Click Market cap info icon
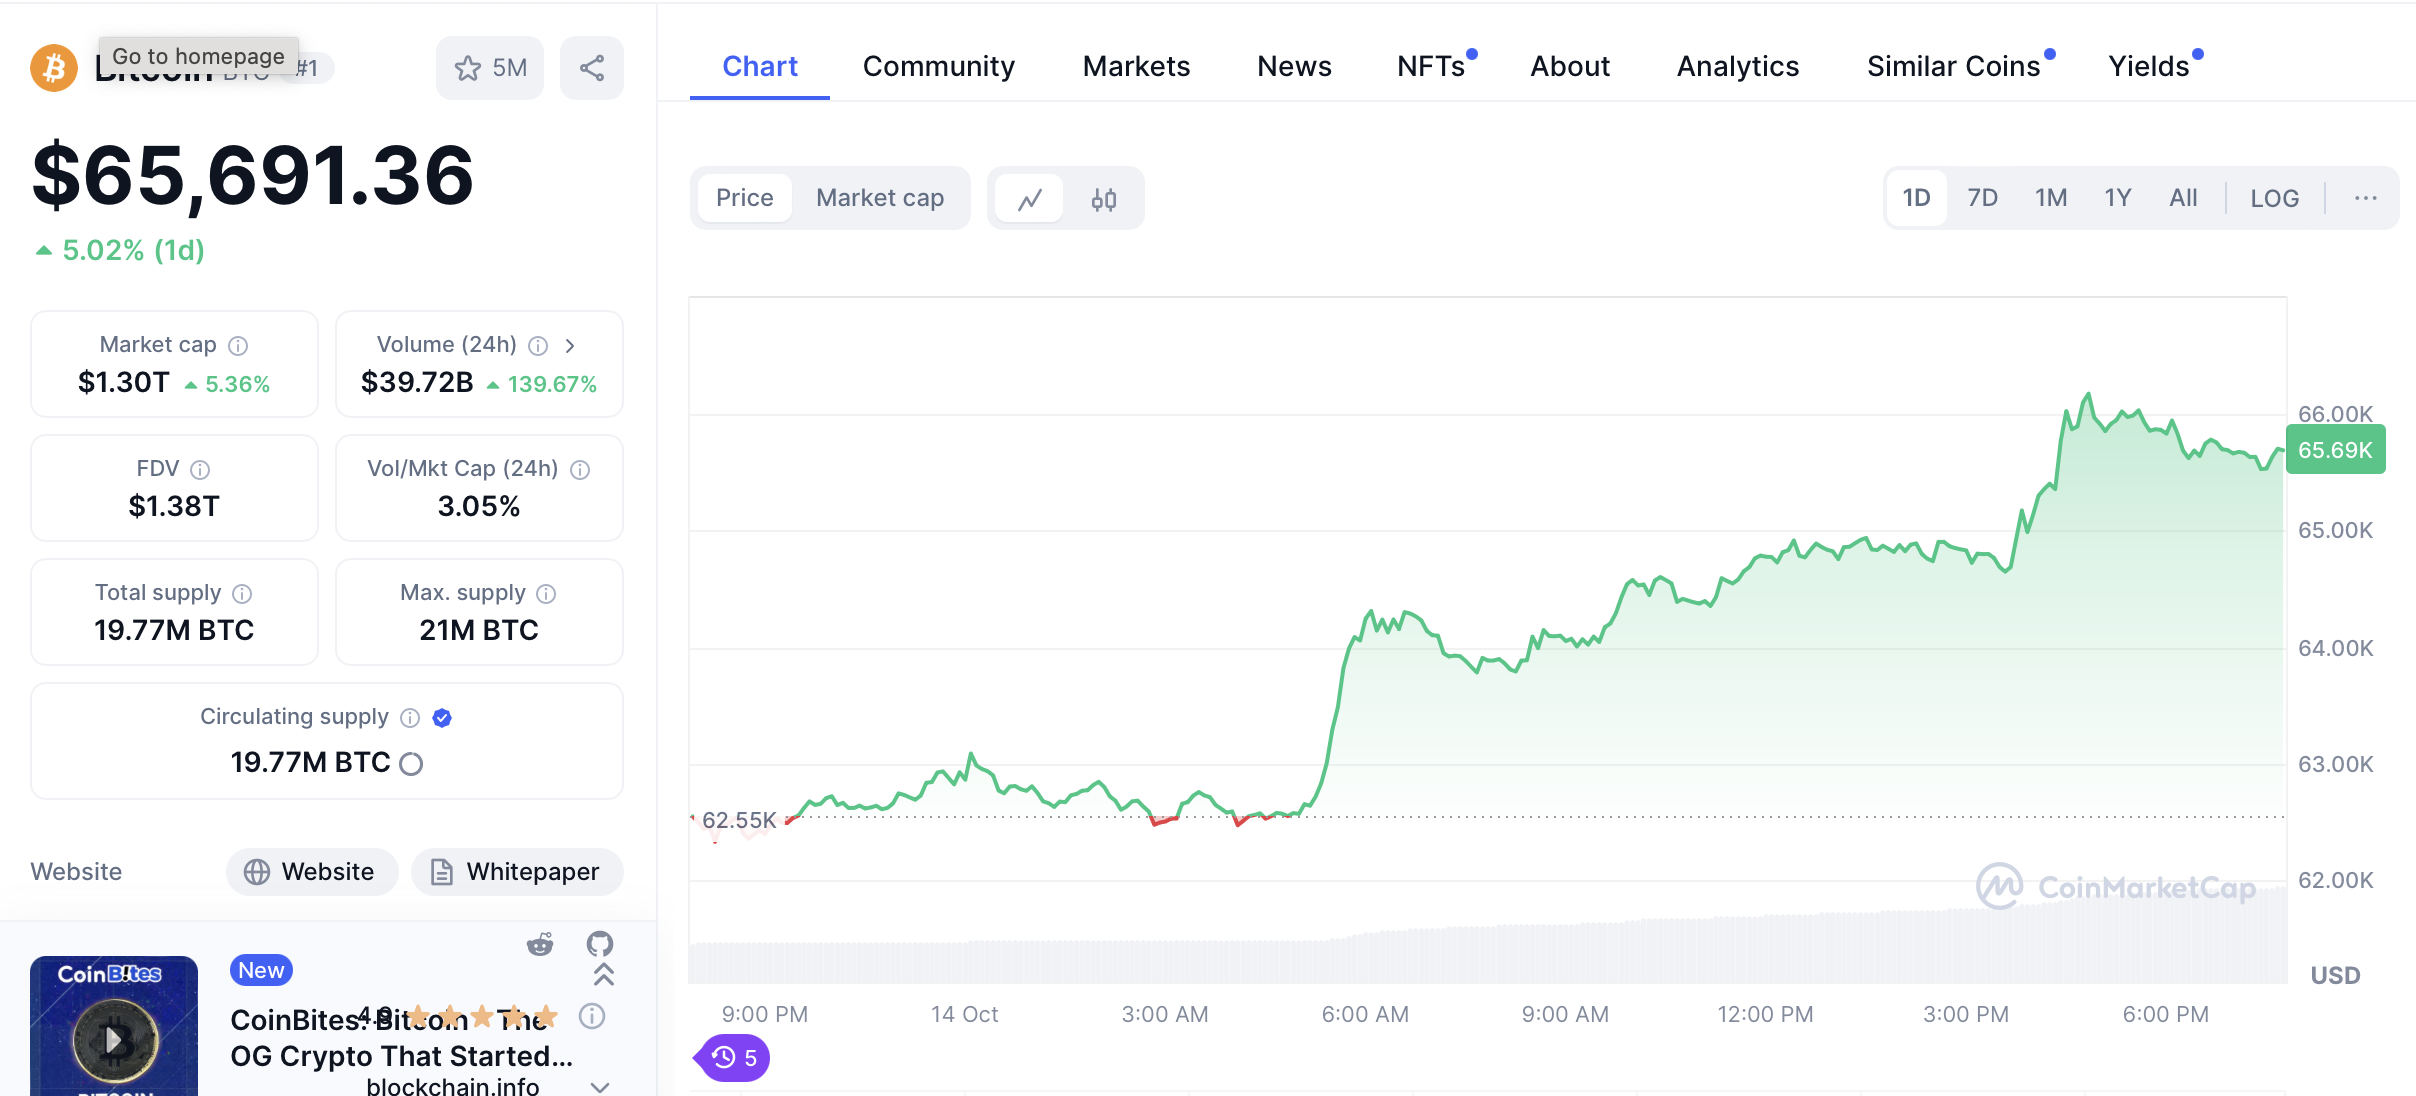Screen dimensions: 2416x1096 [238, 346]
